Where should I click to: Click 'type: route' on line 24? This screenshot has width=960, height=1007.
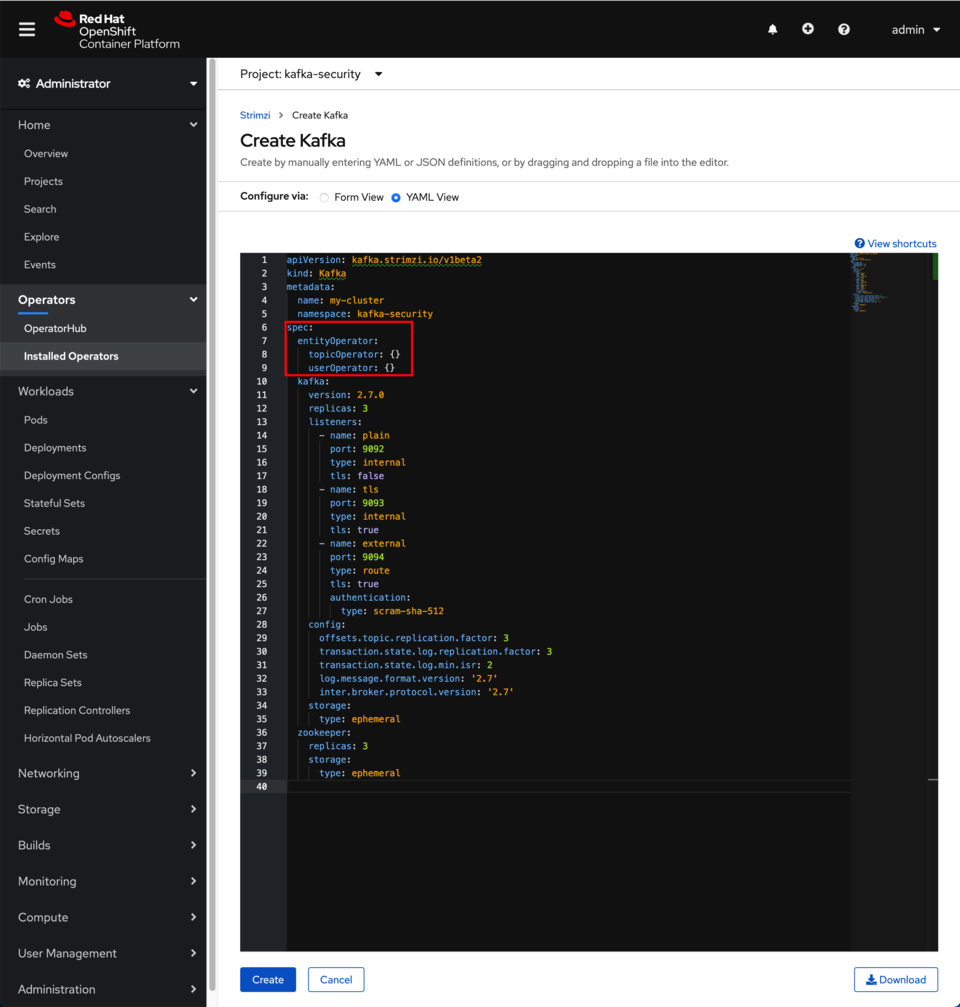pos(360,570)
